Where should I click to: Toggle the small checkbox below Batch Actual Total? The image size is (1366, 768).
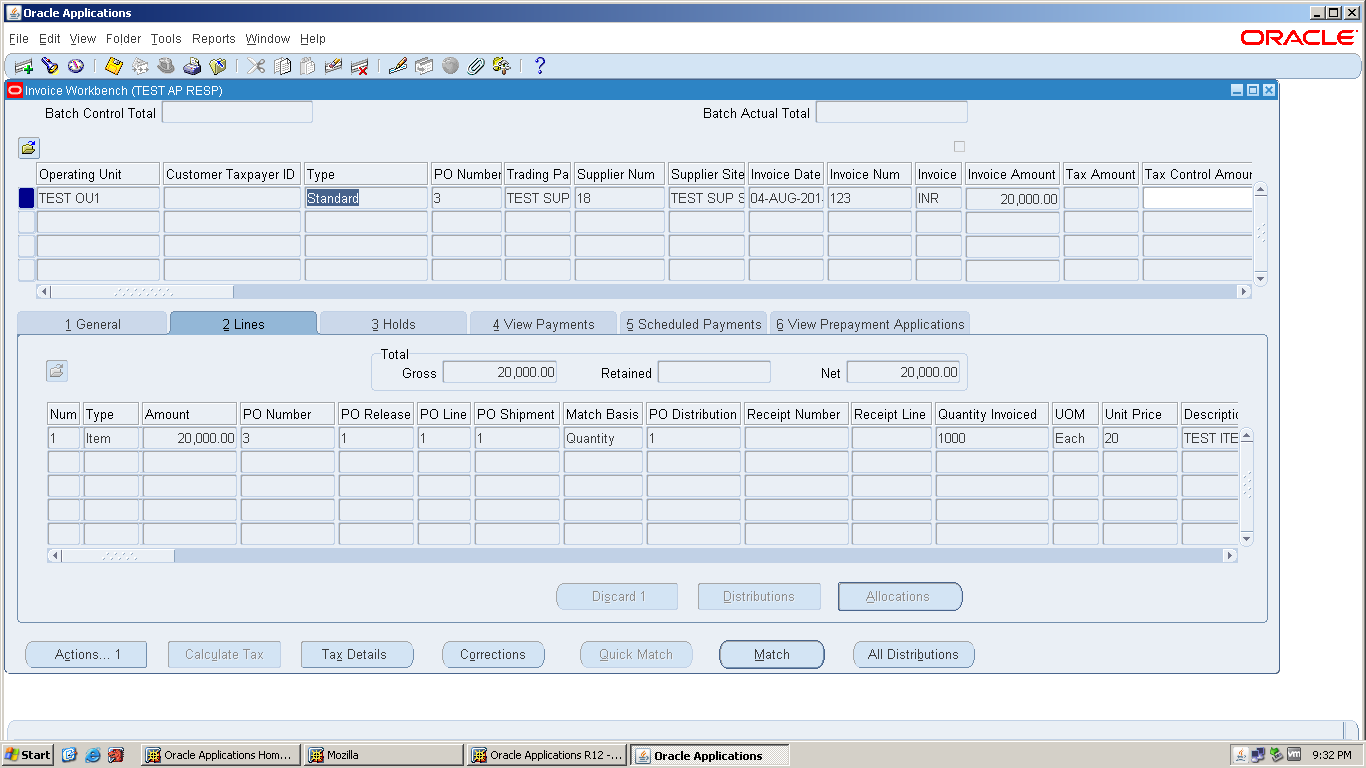(x=960, y=146)
